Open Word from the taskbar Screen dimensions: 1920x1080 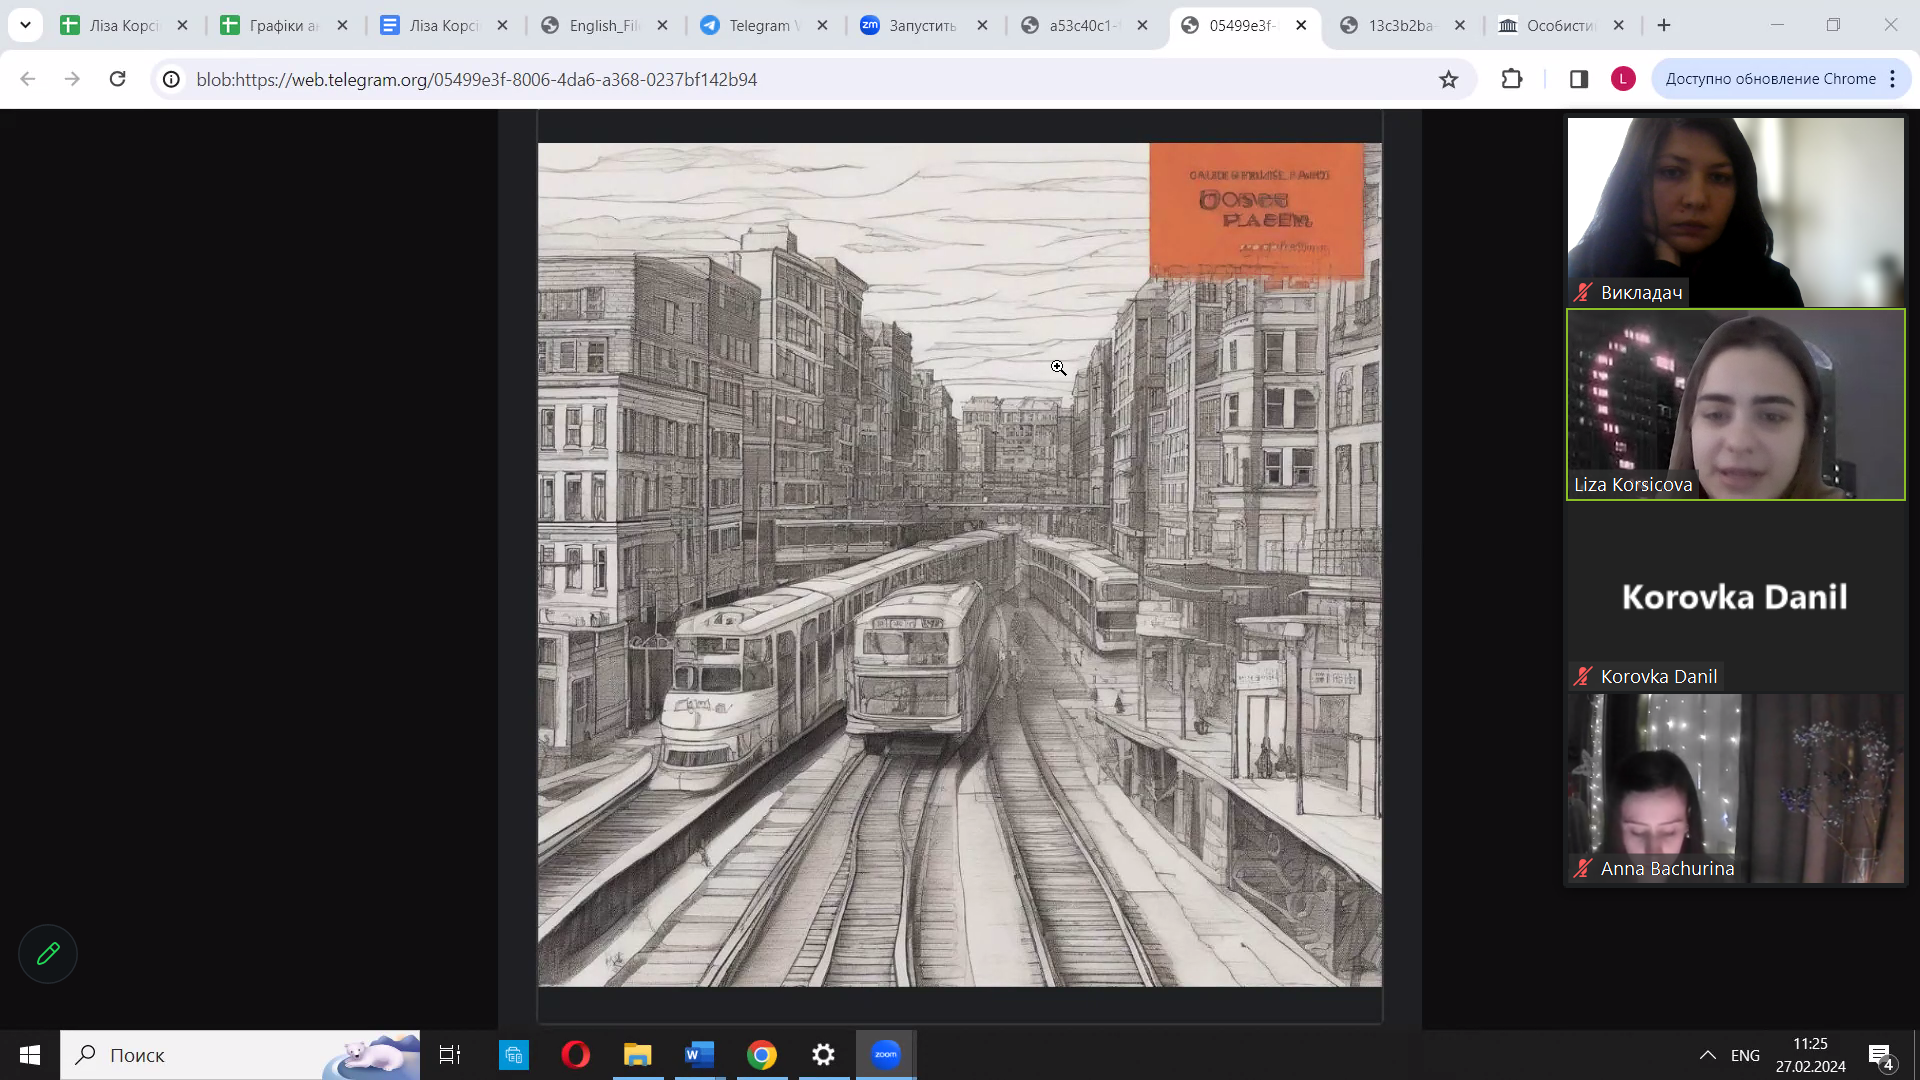pos(700,1055)
